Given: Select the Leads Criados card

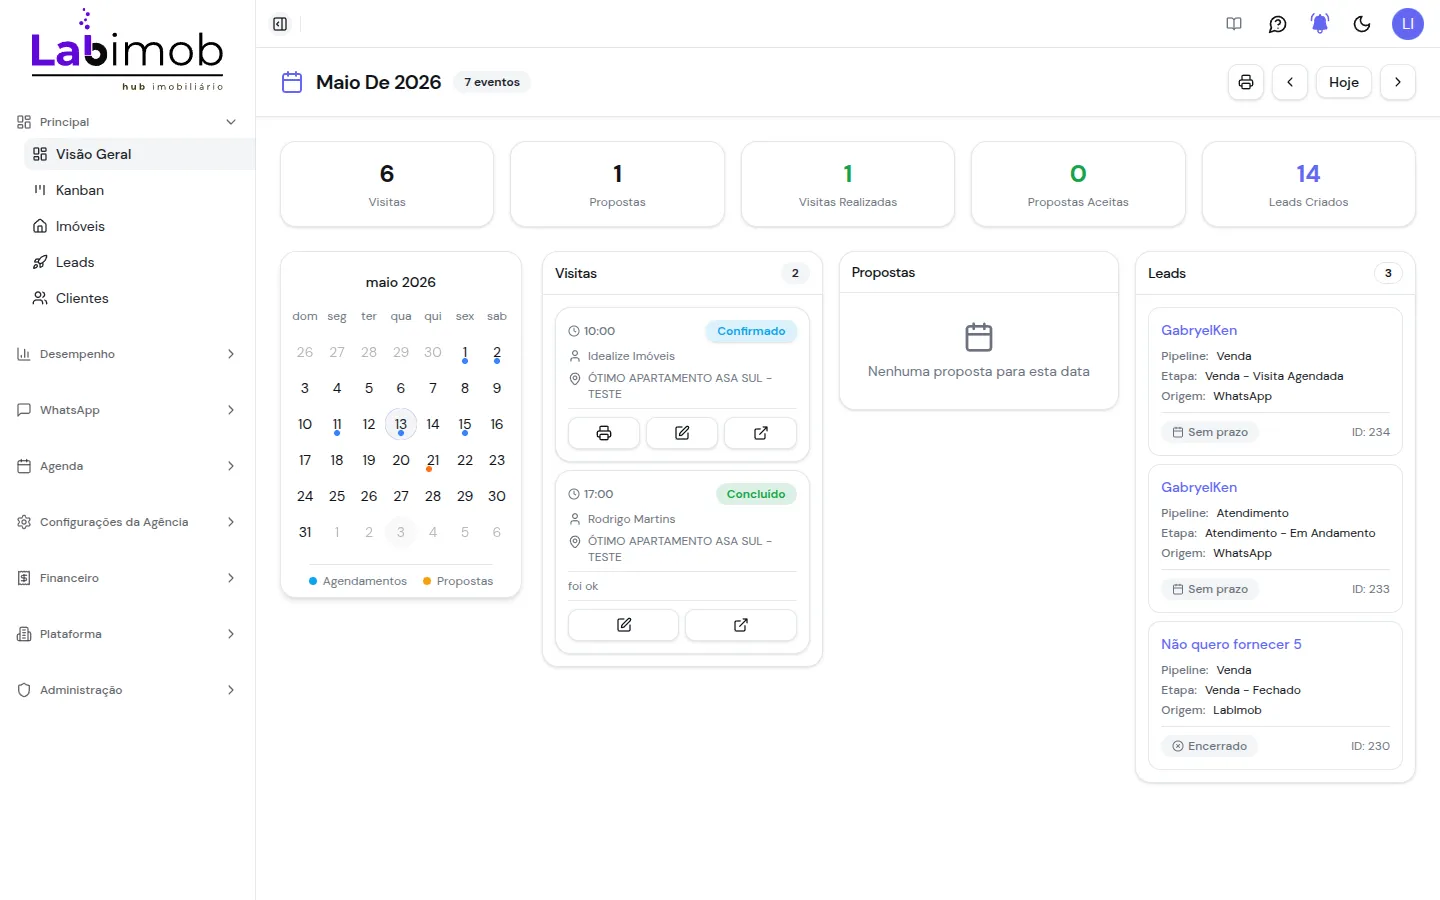Looking at the screenshot, I should [x=1308, y=184].
